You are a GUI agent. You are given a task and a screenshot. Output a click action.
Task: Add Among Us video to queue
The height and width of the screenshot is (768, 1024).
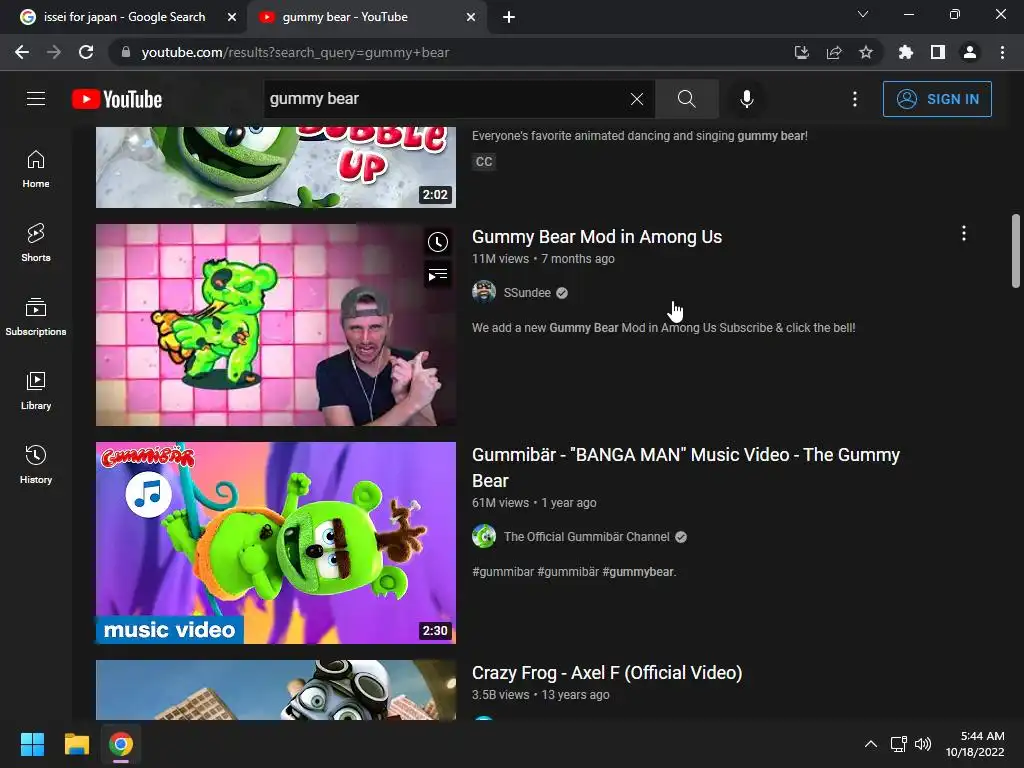pyautogui.click(x=438, y=275)
